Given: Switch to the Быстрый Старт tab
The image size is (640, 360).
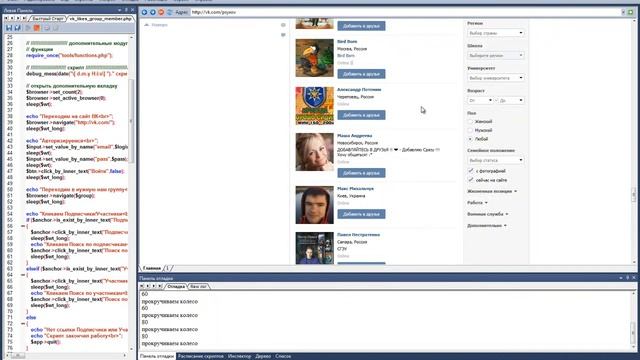Looking at the screenshot, I should click(48, 18).
